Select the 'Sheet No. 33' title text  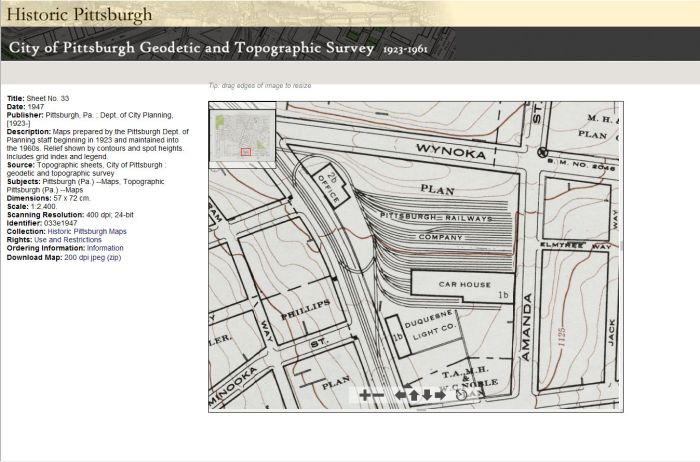click(48, 98)
